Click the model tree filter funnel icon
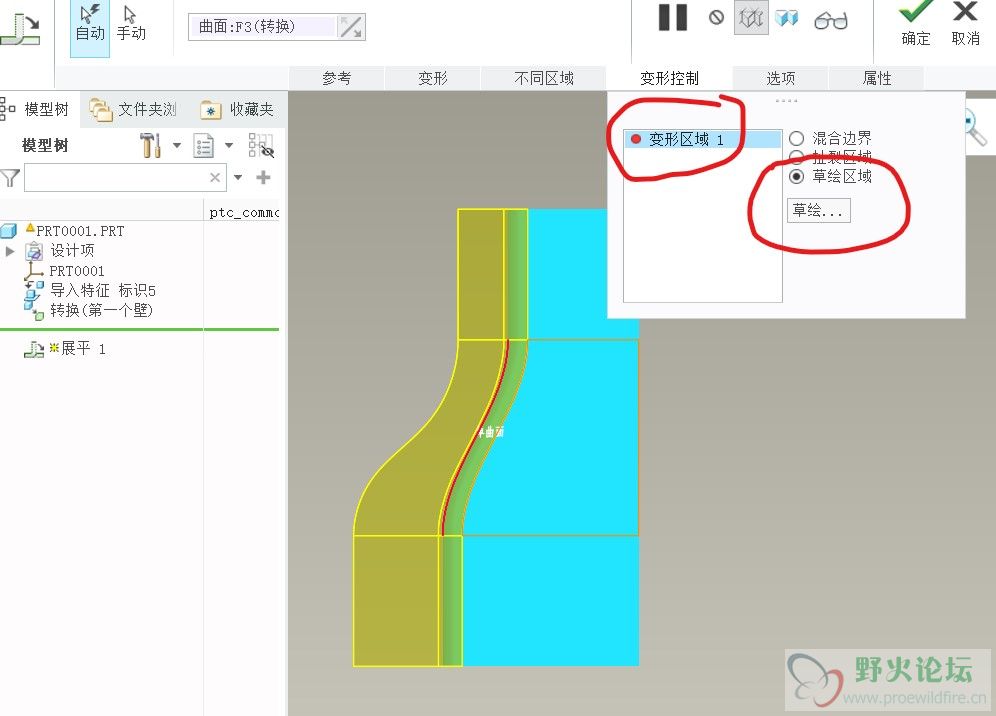 click(x=10, y=178)
